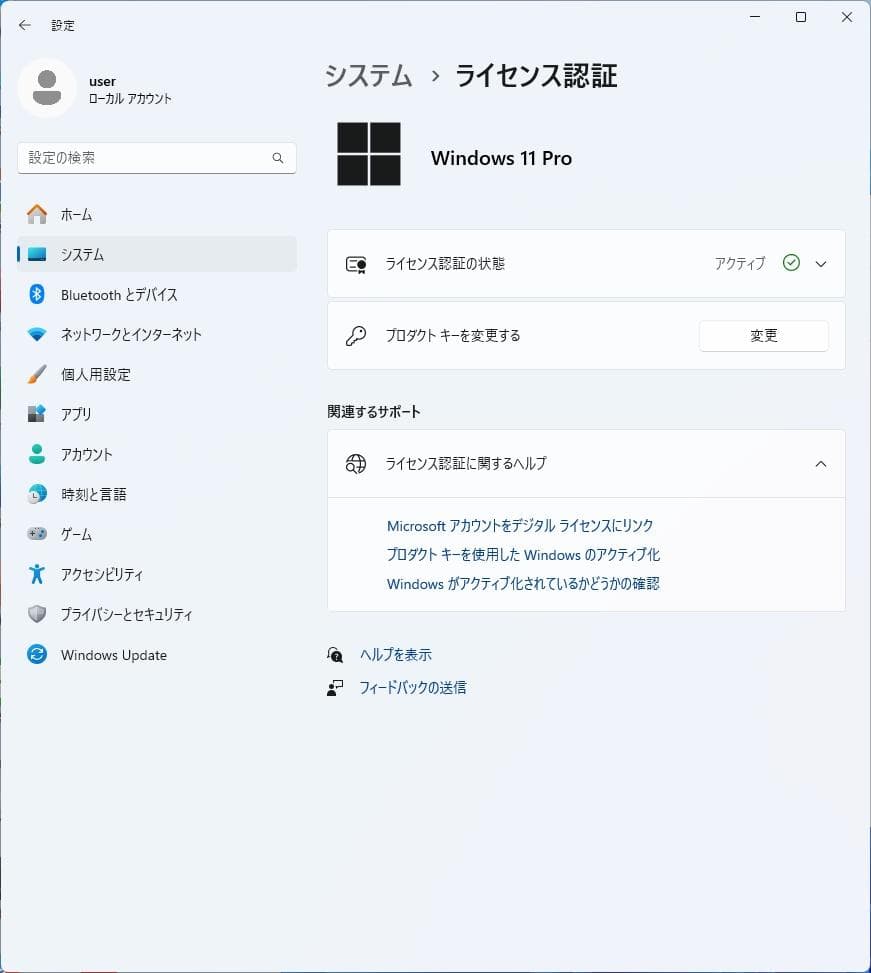Screen dimensions: 871x973
Task: Go to ホーム in the sidebar
Action: tap(80, 214)
